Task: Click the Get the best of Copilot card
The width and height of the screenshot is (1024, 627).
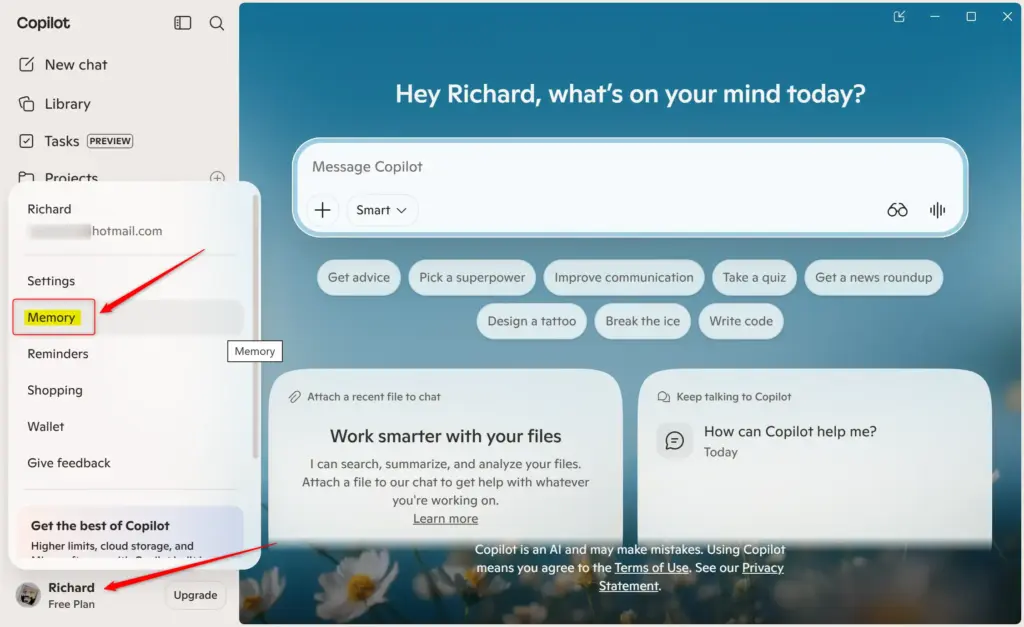Action: 129,532
